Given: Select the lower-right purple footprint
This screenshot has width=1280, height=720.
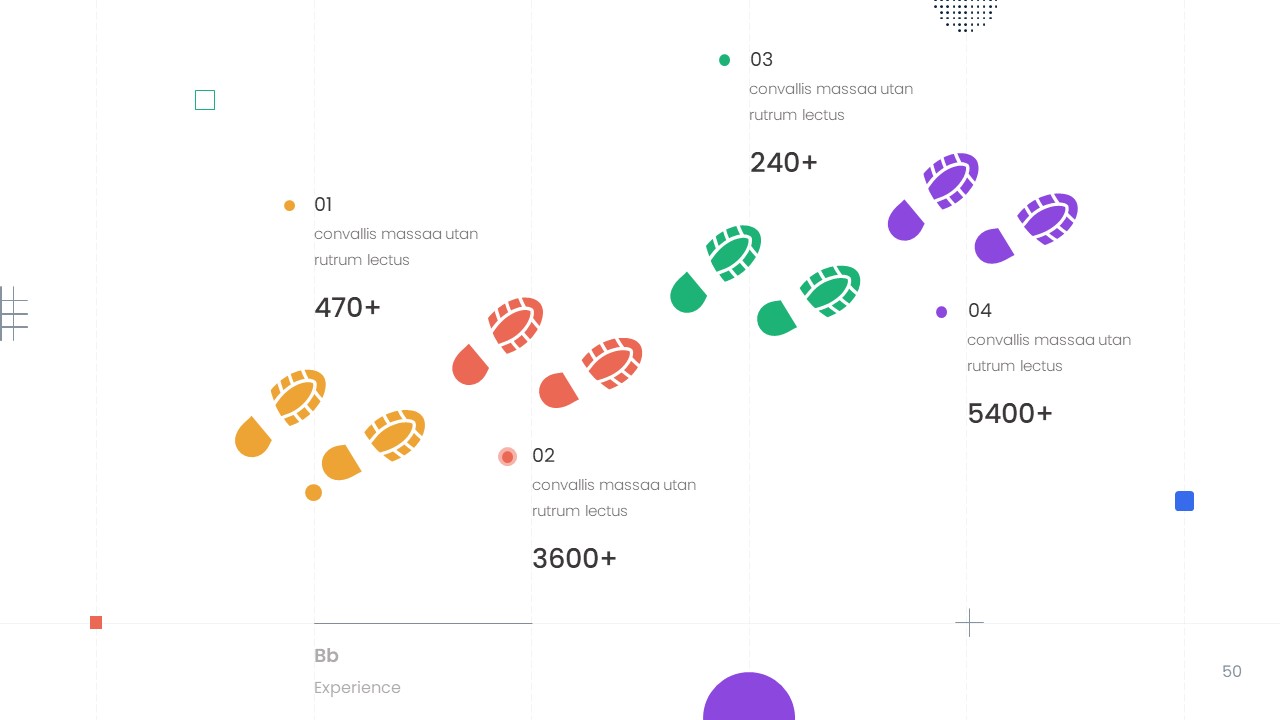Looking at the screenshot, I should point(1027,228).
